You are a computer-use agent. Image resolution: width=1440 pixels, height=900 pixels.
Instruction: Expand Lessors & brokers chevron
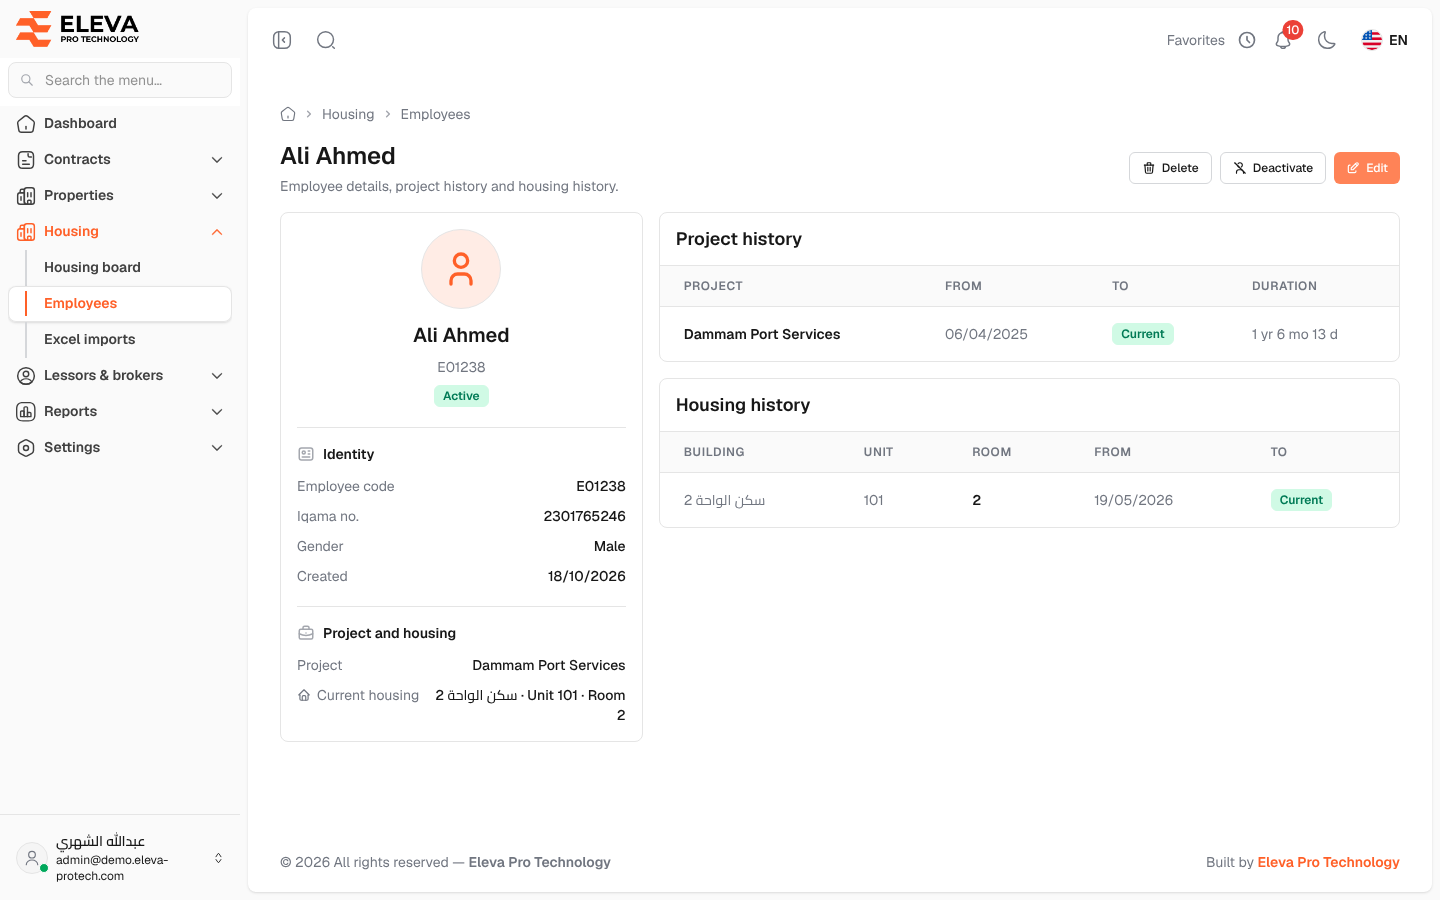click(217, 376)
